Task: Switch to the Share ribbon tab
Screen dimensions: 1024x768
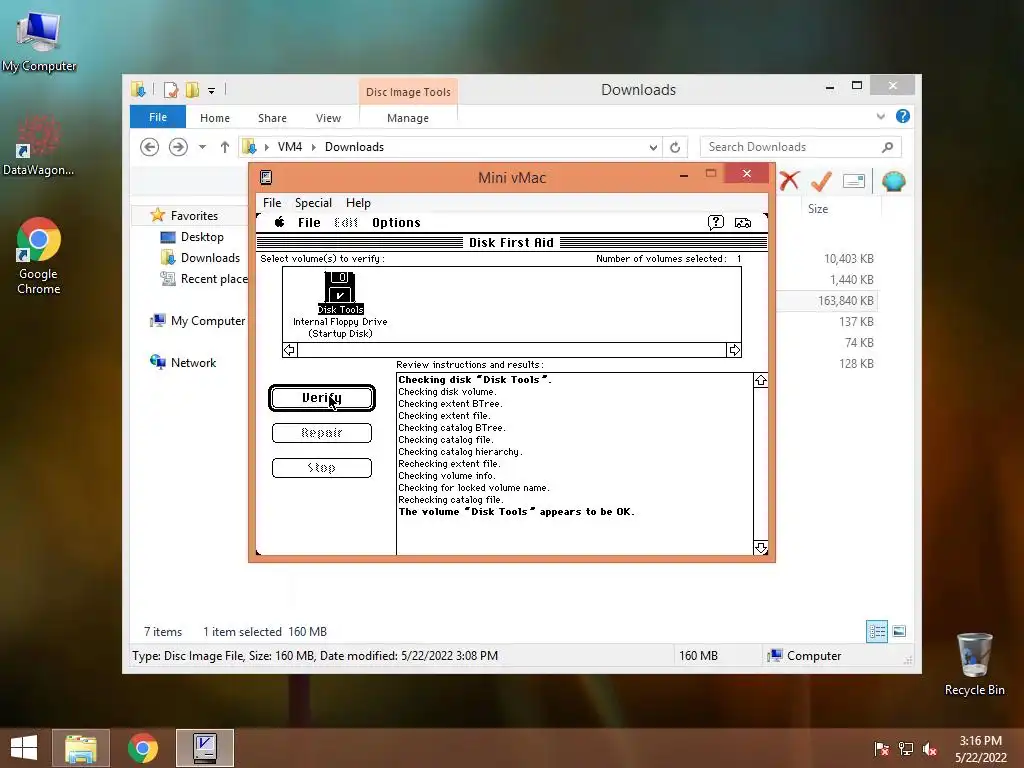Action: 272,118
